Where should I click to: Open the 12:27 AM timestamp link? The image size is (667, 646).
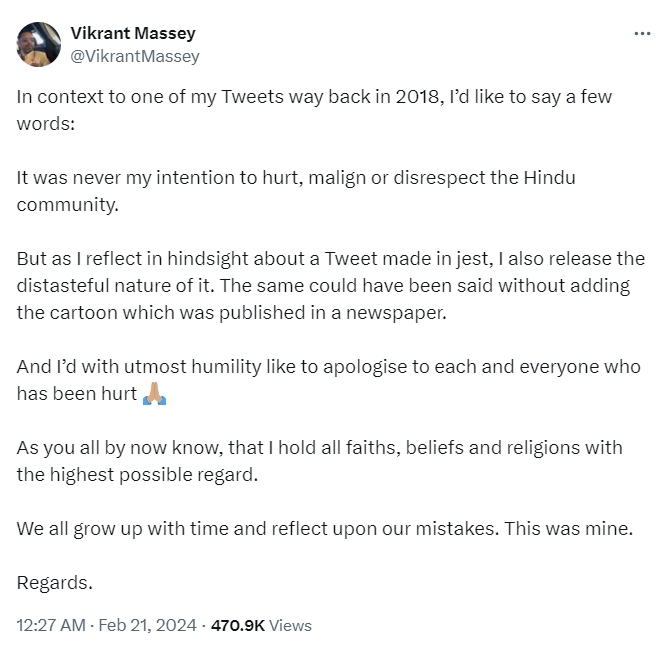(x=51, y=625)
